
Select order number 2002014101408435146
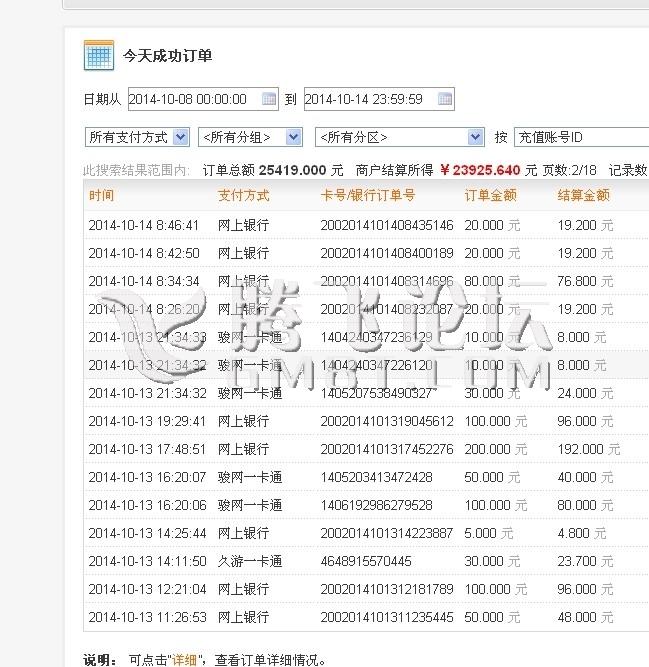tap(386, 226)
